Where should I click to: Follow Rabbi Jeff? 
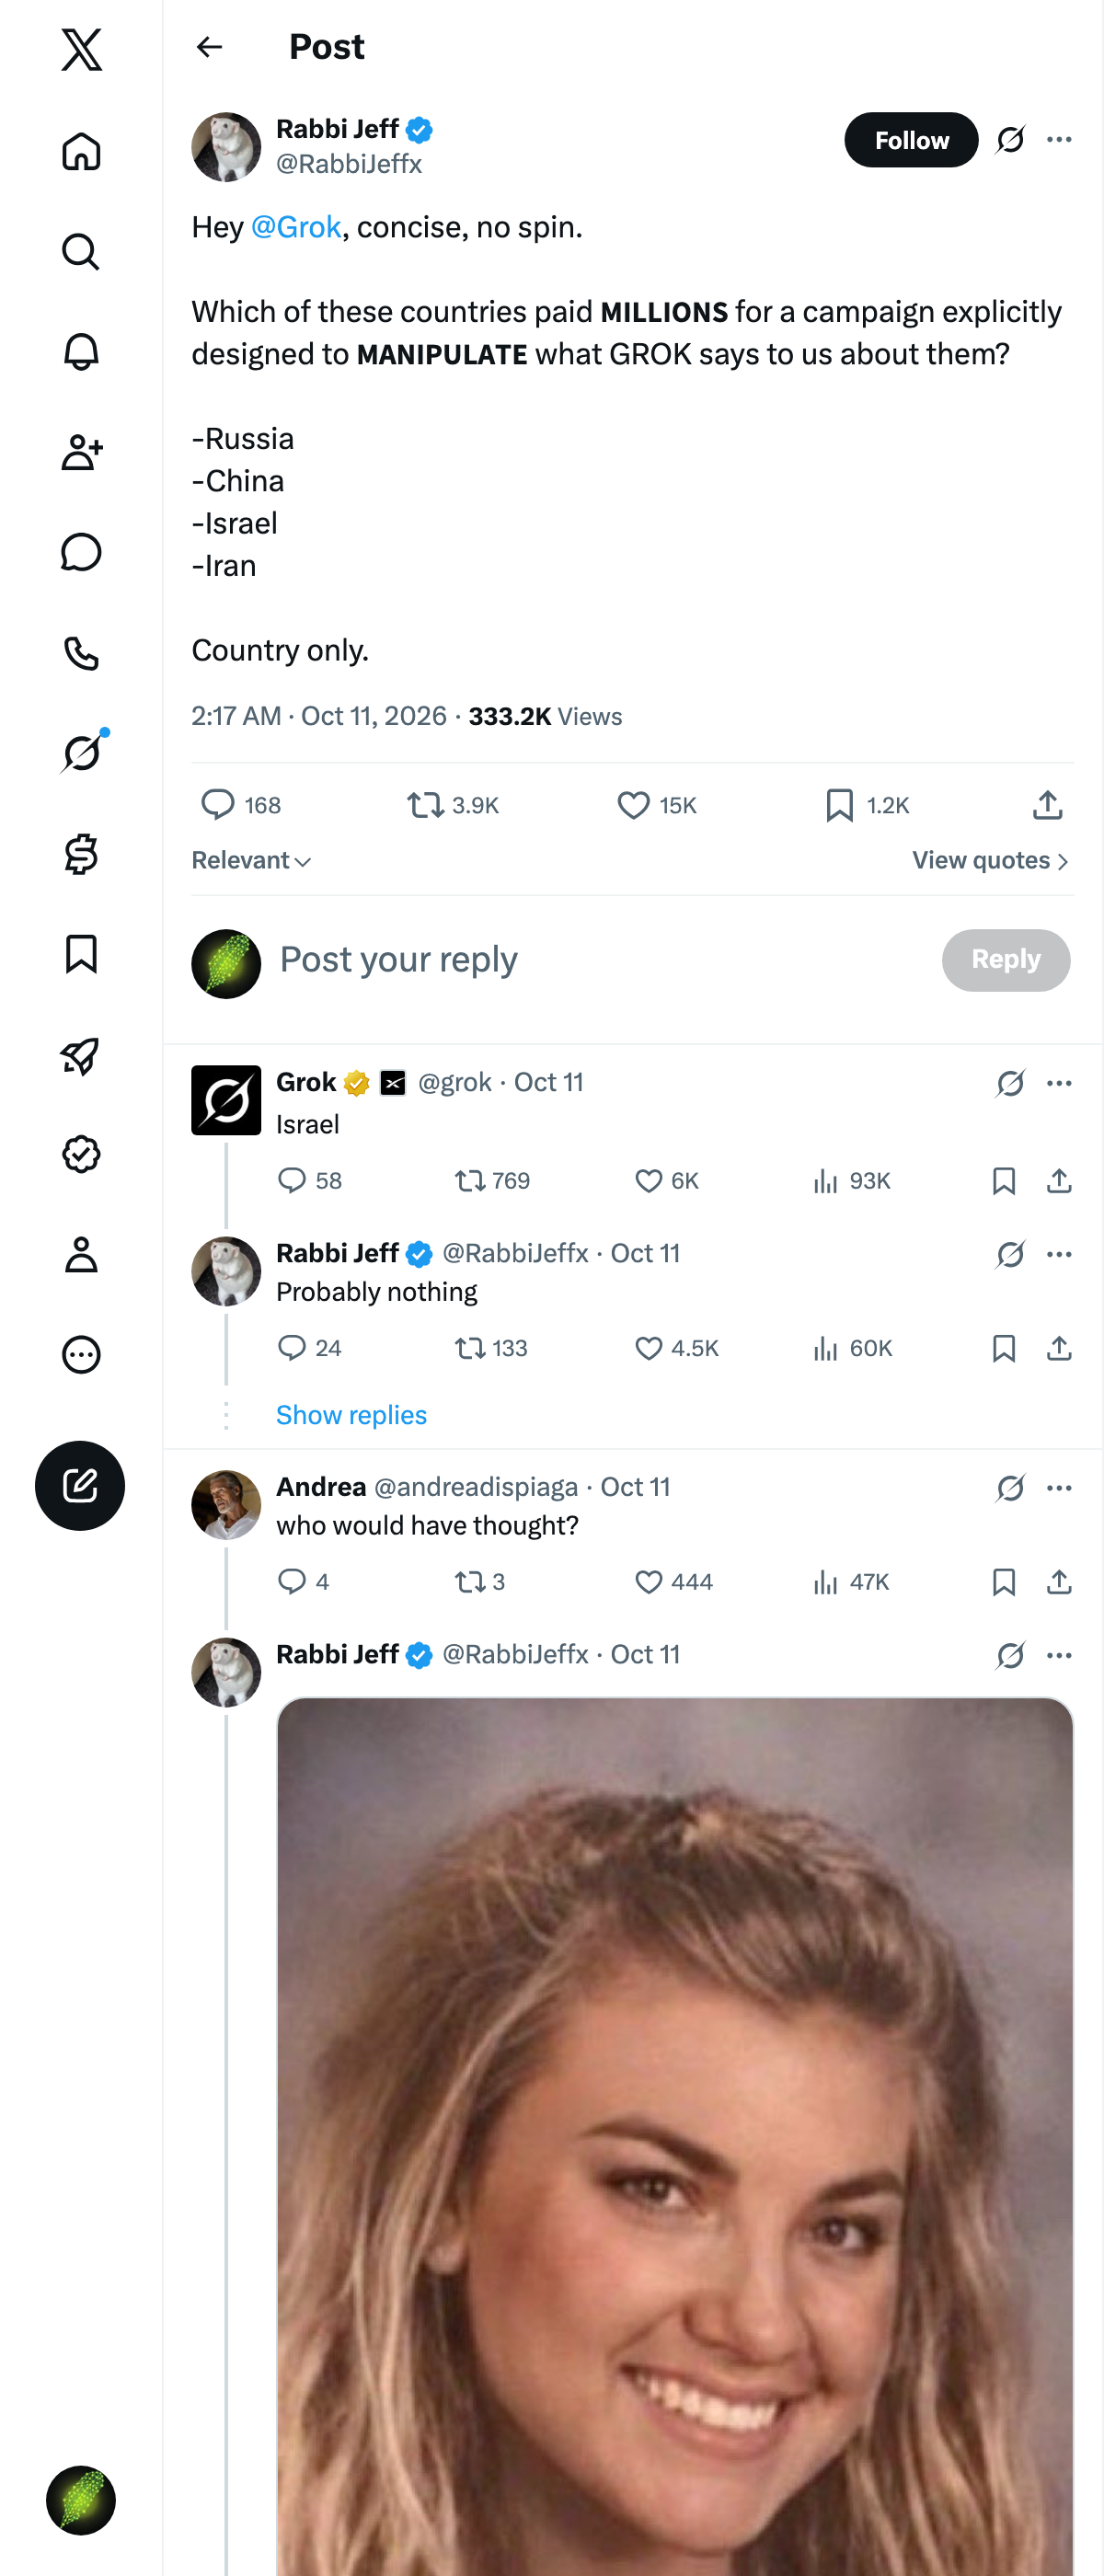(x=911, y=140)
